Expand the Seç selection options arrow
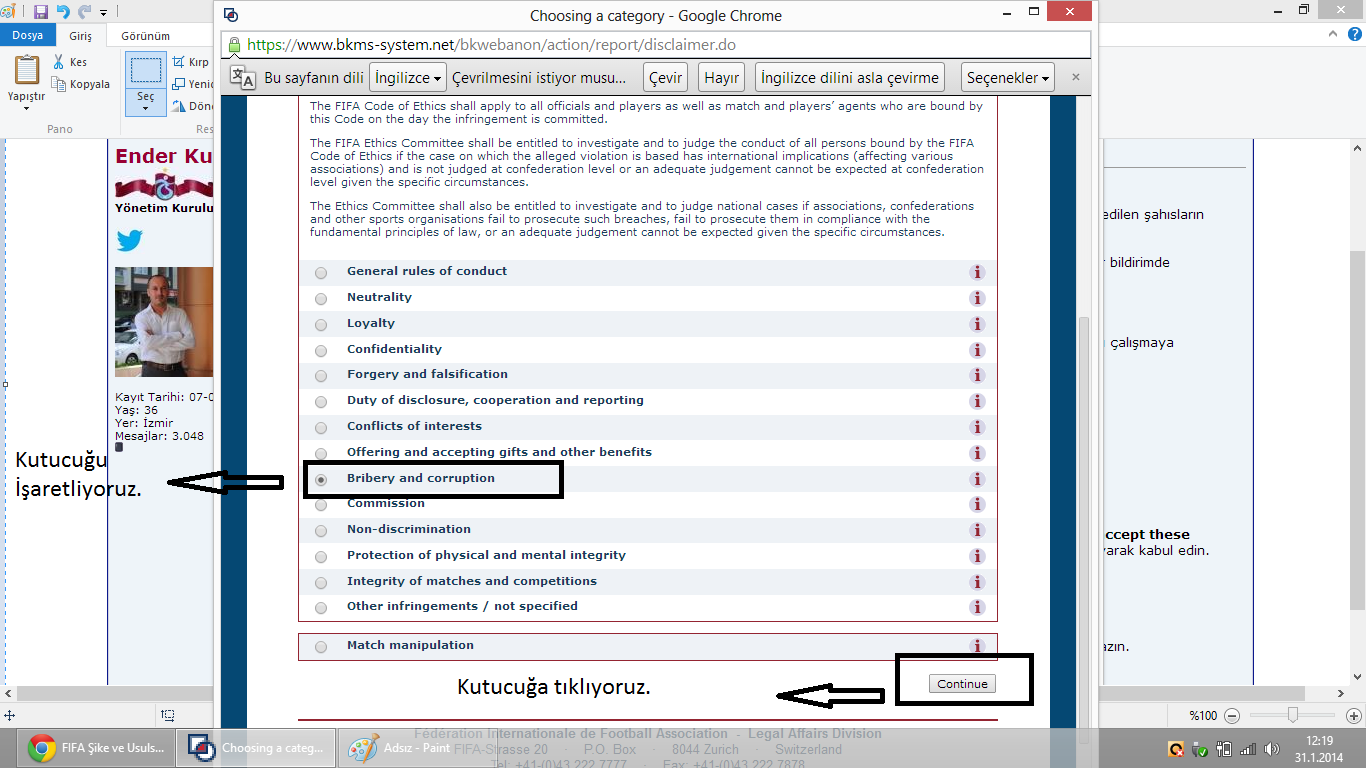 [146, 107]
